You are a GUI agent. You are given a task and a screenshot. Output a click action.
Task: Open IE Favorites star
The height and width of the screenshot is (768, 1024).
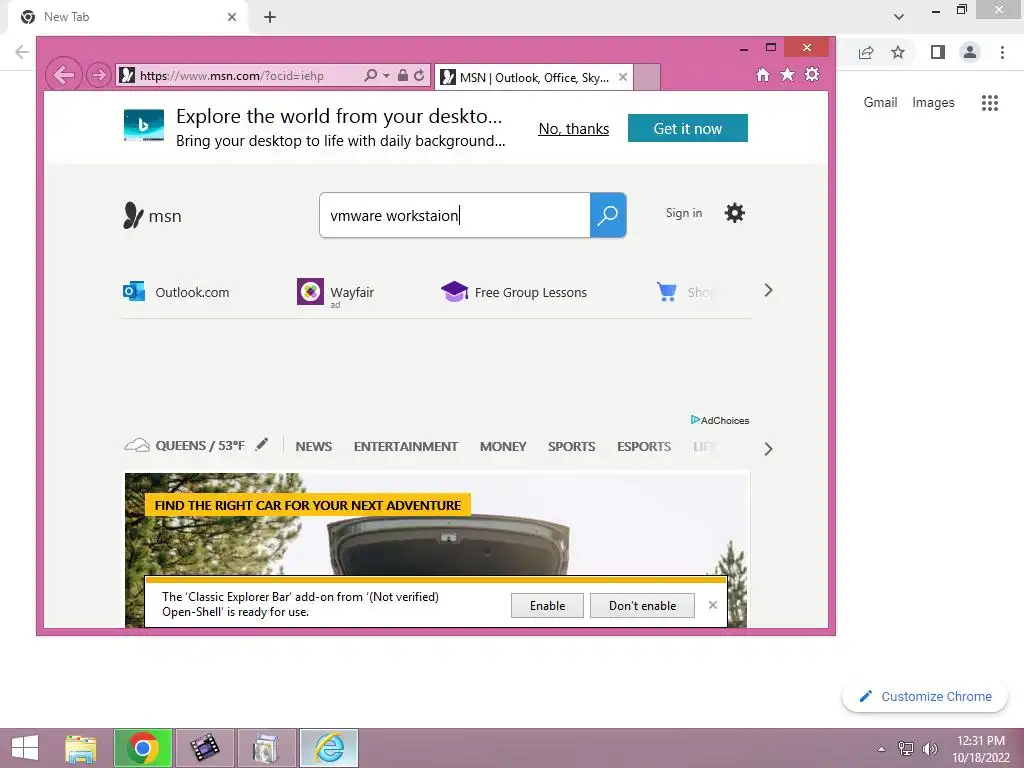pyautogui.click(x=788, y=74)
